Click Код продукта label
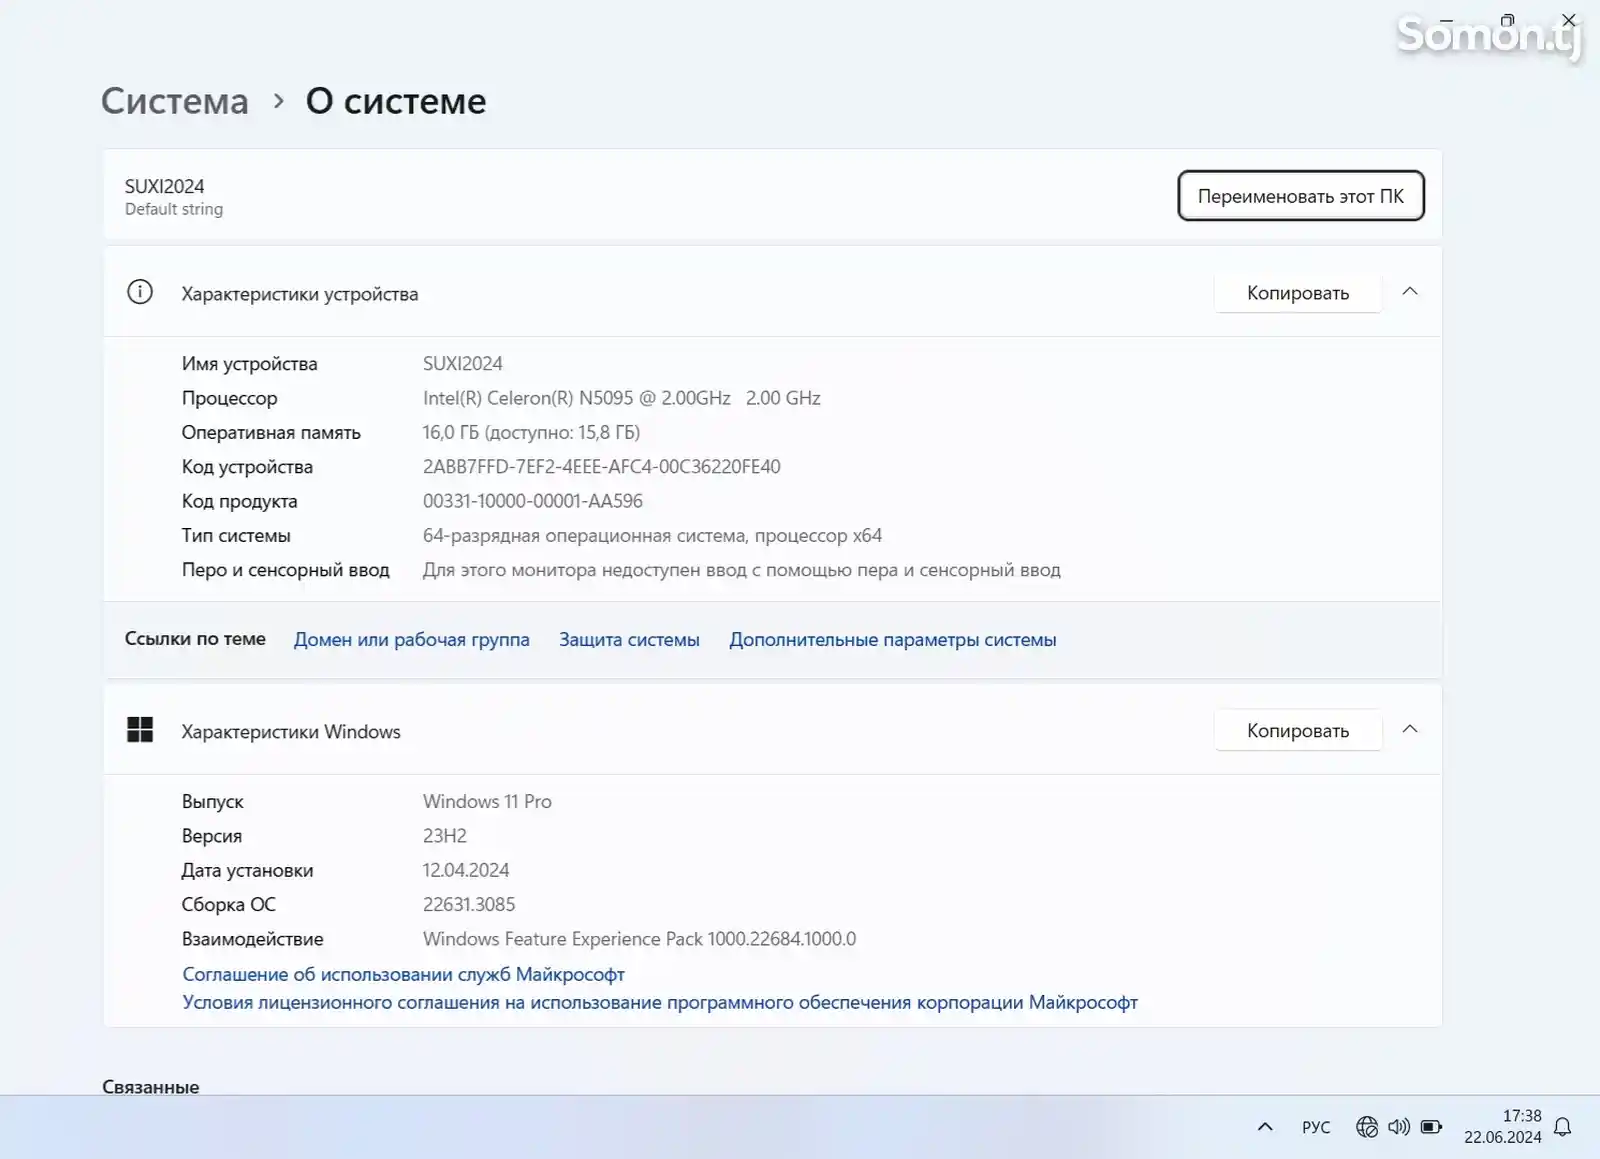Viewport: 1600px width, 1159px height. pyautogui.click(x=239, y=501)
